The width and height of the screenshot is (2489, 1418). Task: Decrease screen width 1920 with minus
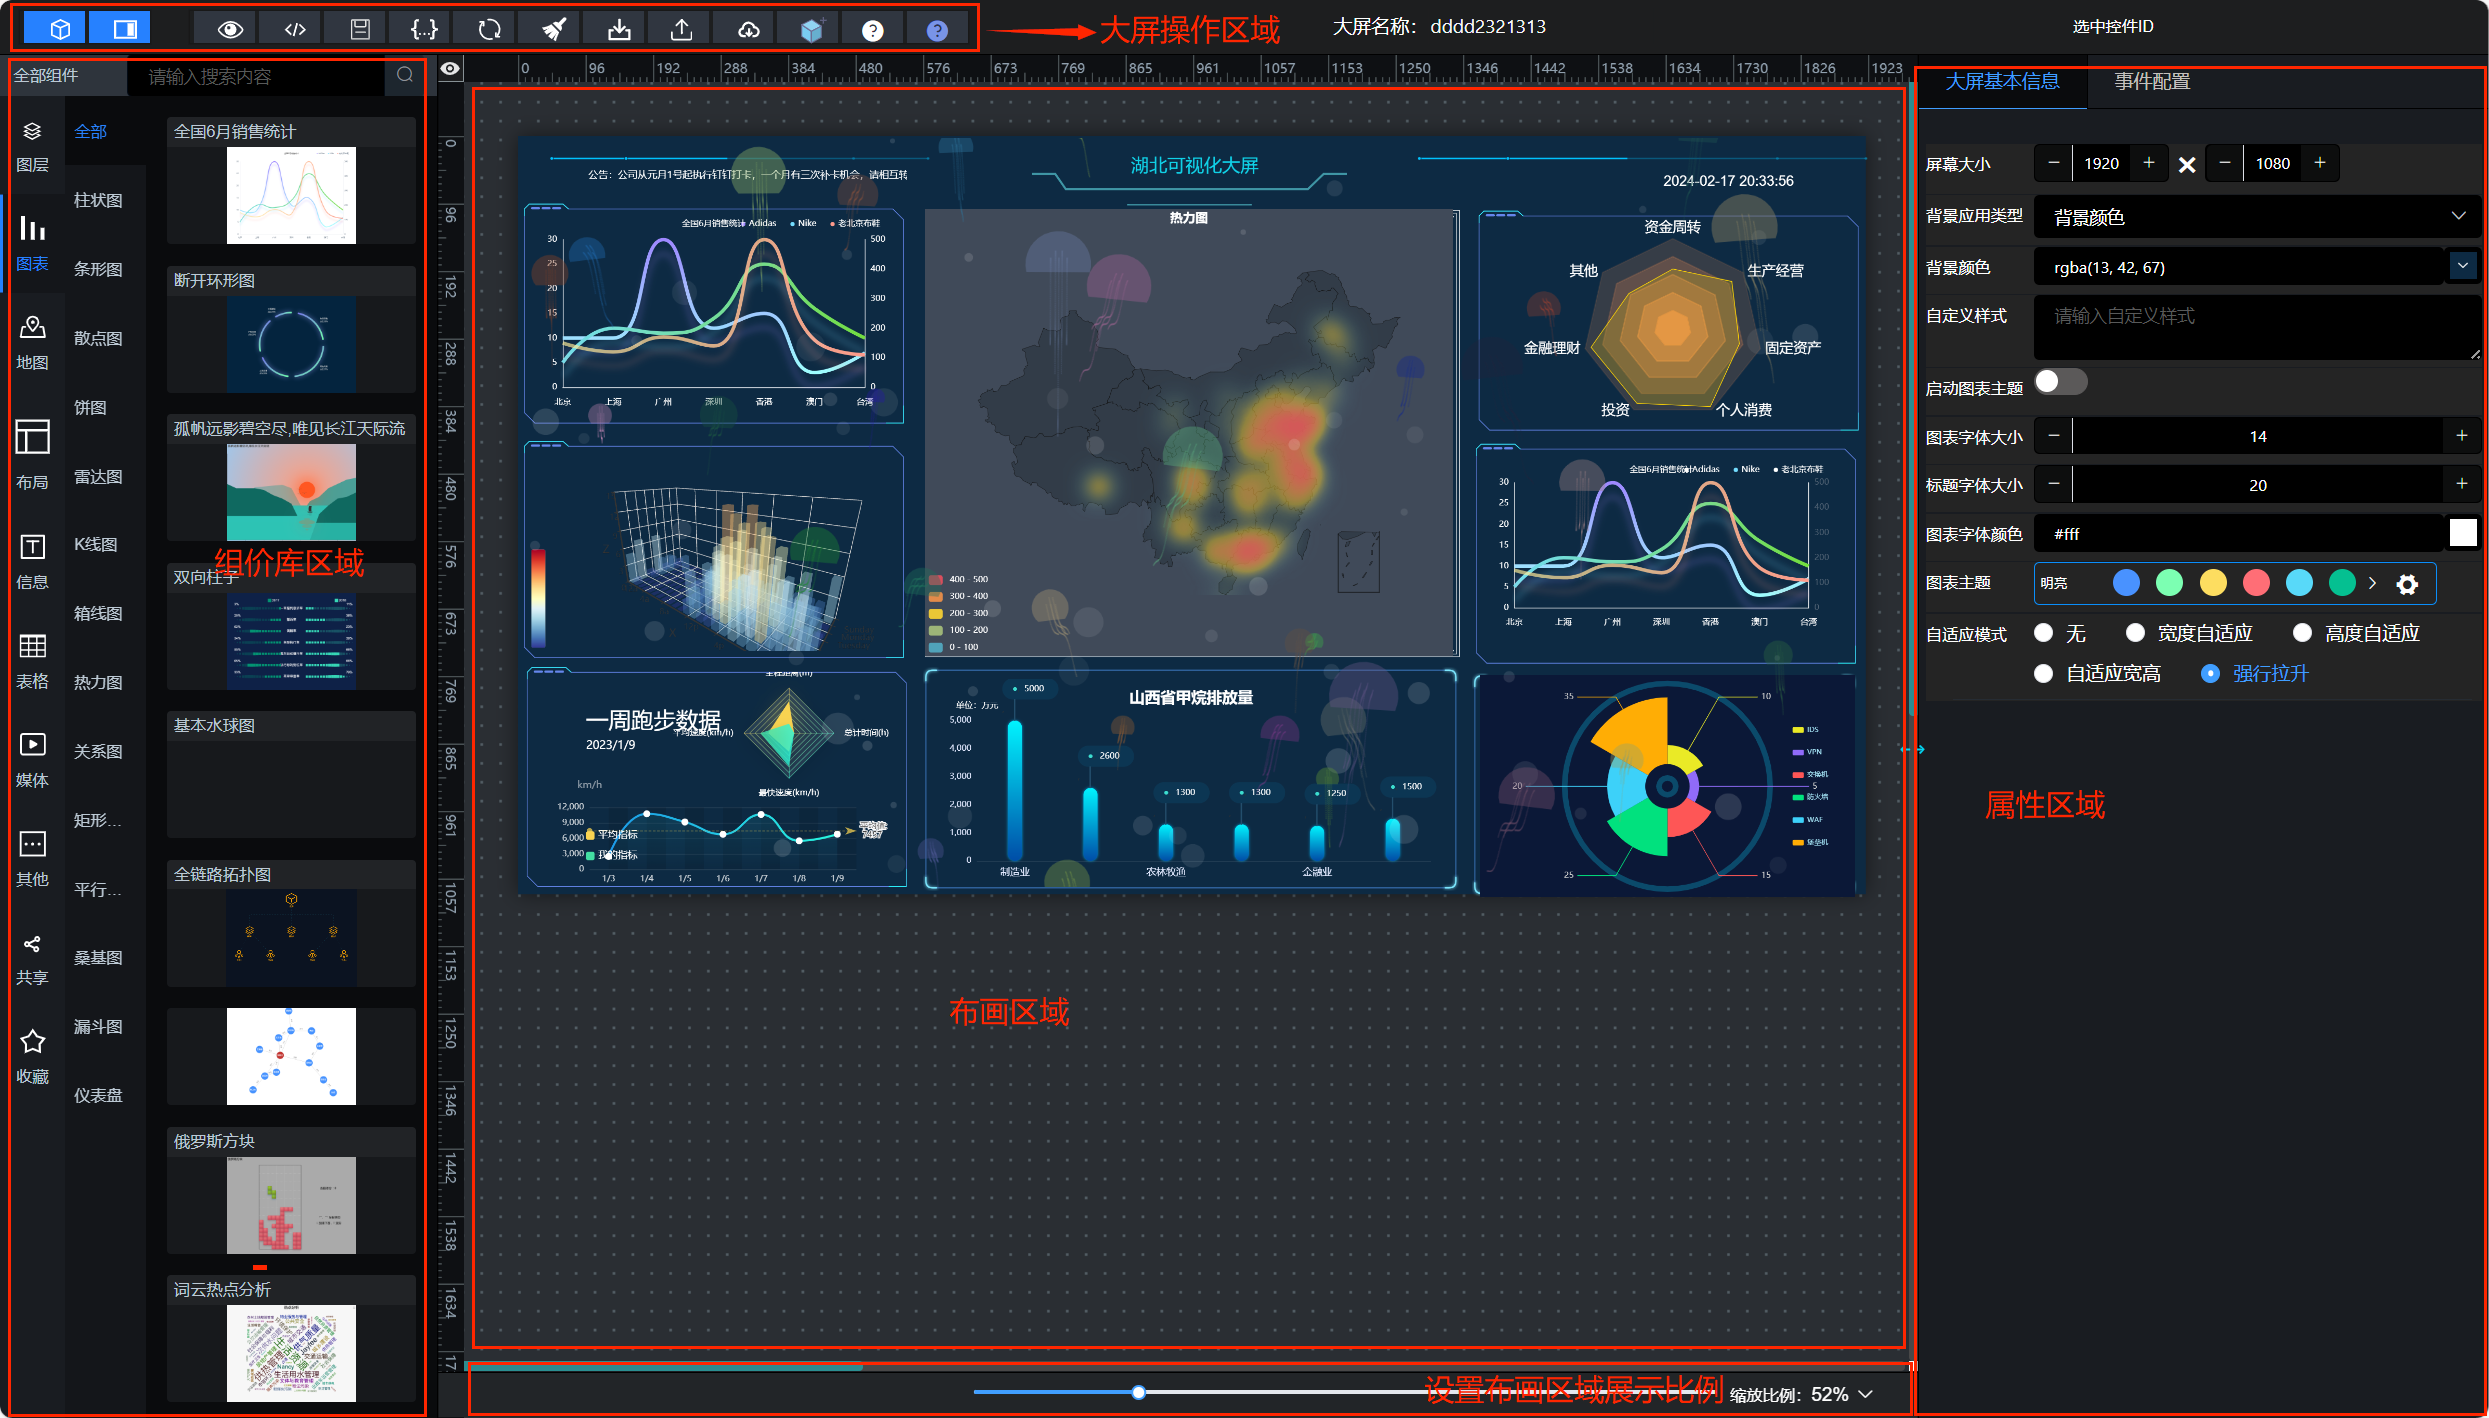point(2054,163)
